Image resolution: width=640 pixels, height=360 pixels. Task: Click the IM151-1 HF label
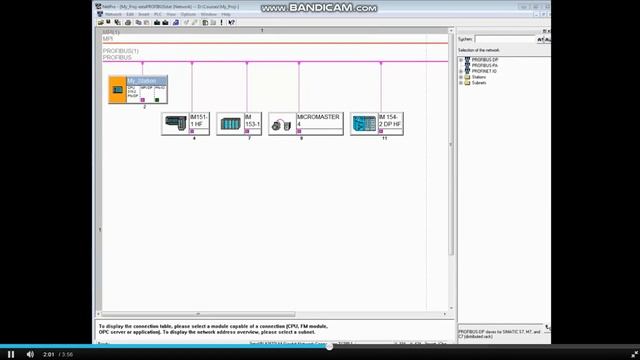coord(199,120)
